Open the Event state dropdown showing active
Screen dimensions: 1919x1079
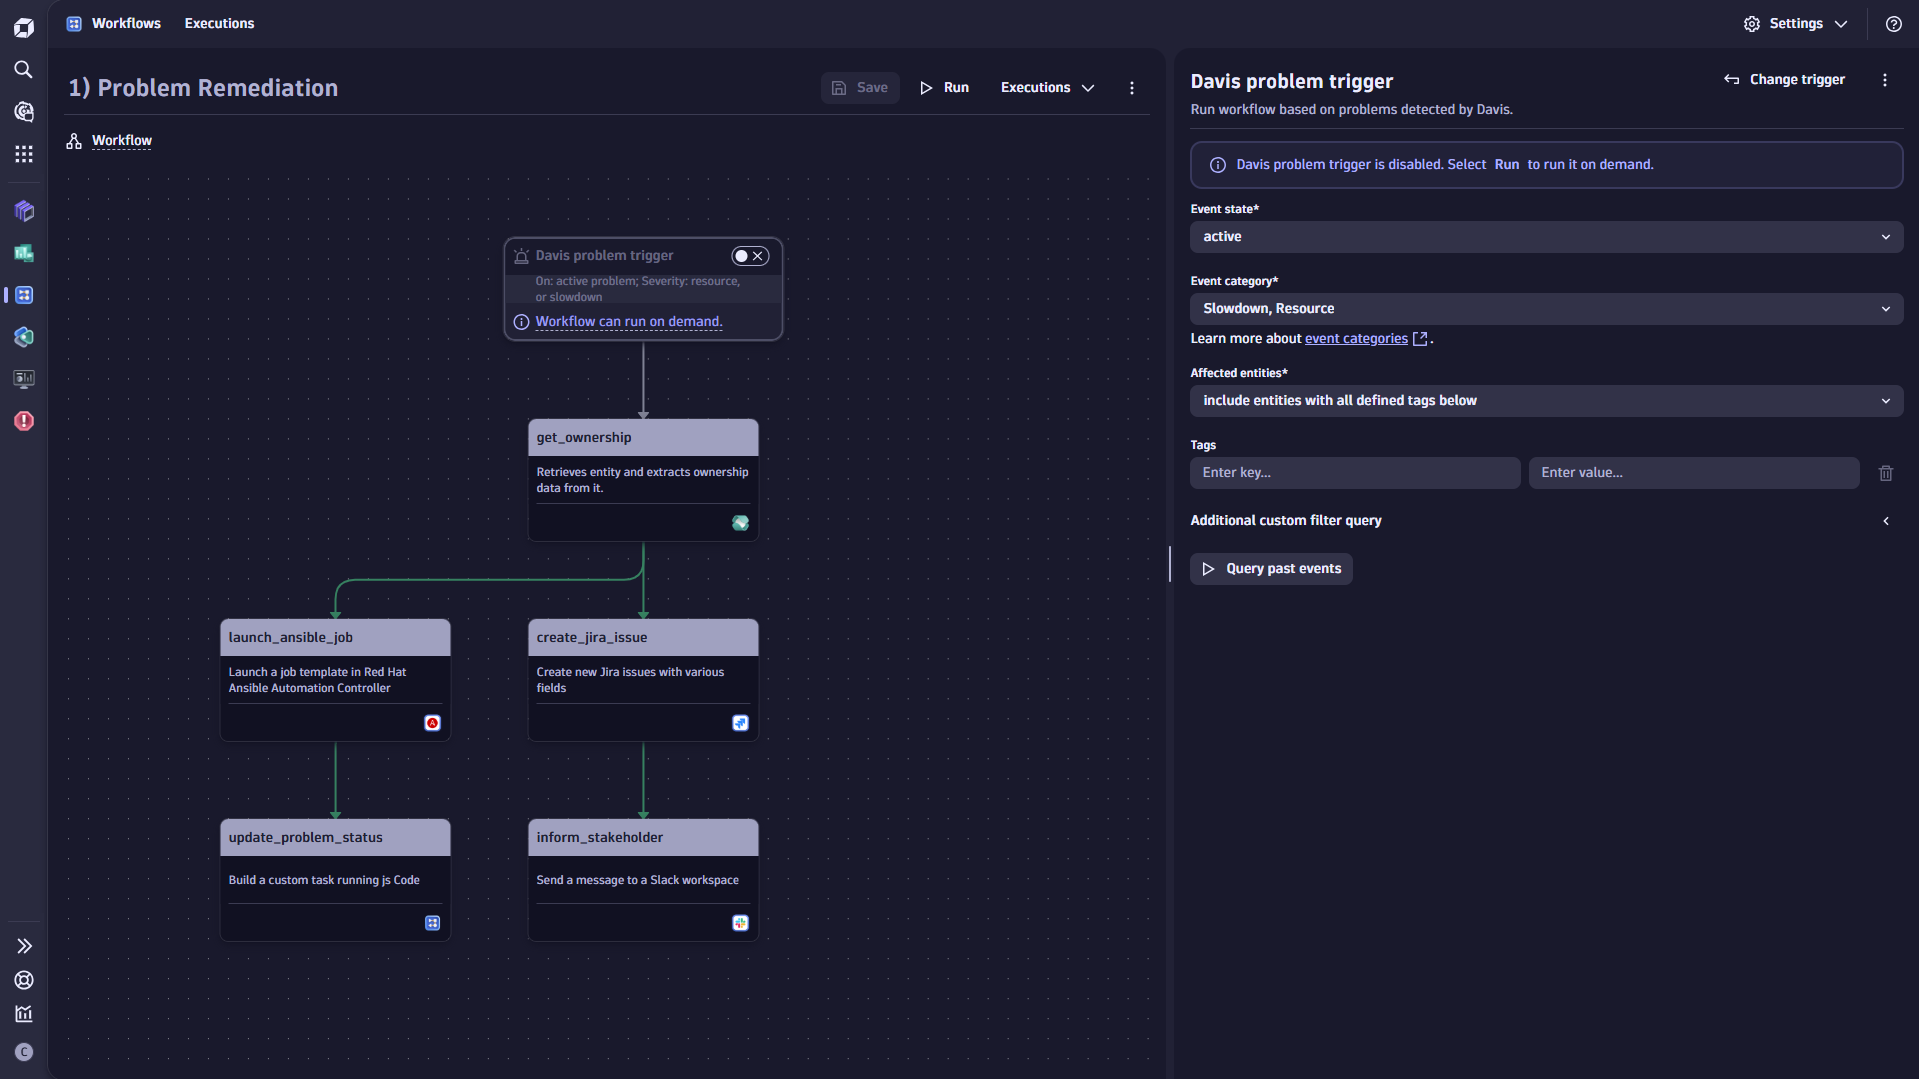point(1545,236)
